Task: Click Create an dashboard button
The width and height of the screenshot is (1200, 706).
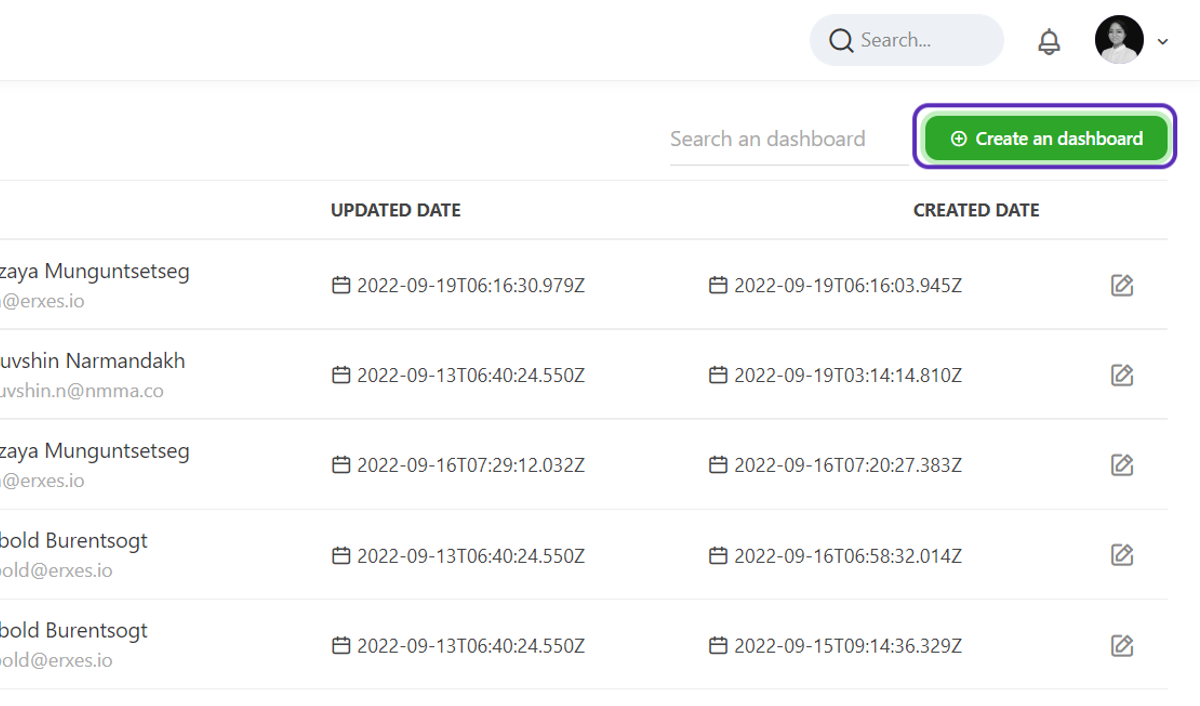Action: coord(1046,138)
